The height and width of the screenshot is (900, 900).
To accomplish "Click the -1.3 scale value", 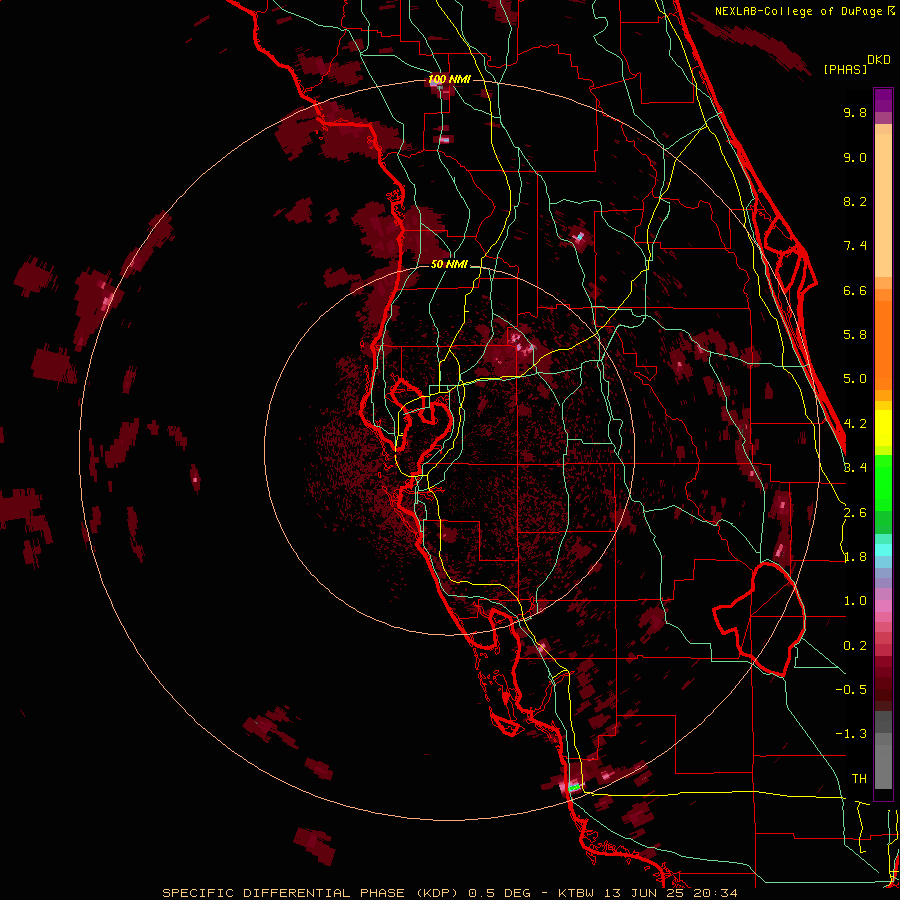I will [851, 734].
